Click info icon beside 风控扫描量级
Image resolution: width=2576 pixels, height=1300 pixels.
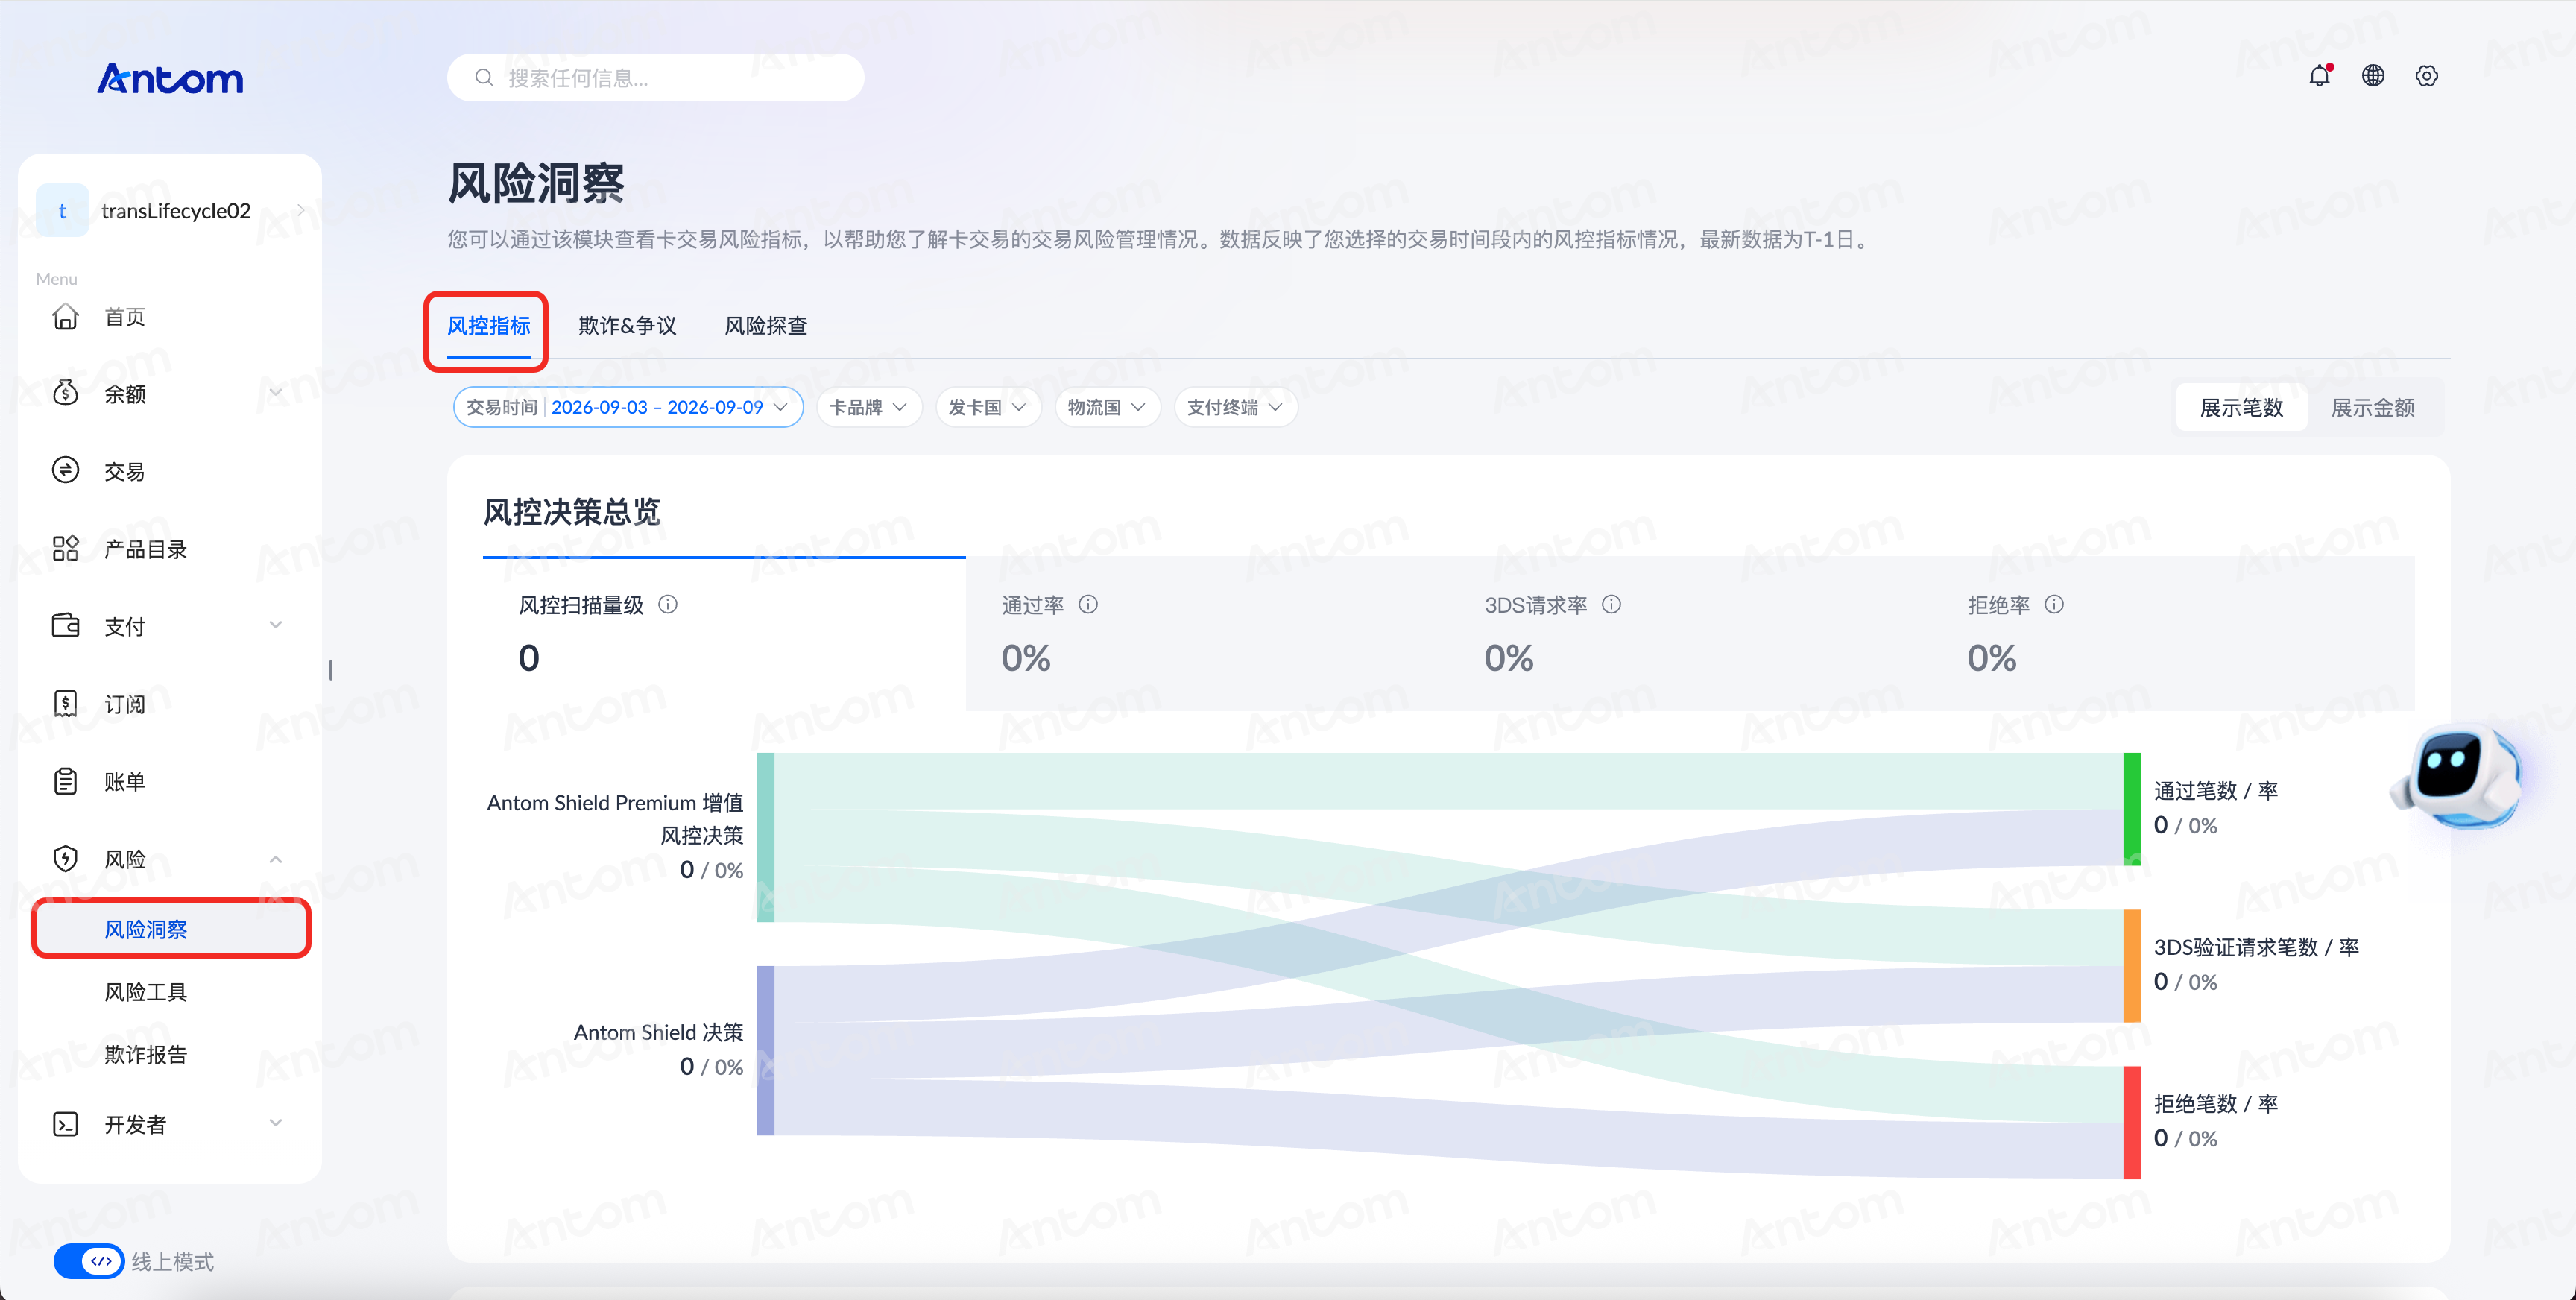668,605
